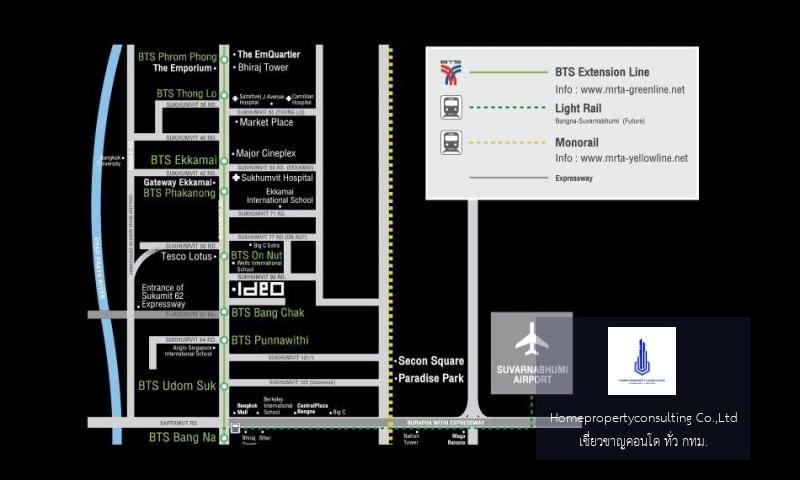The width and height of the screenshot is (800, 480).
Task: Click the BTS Phrom Phong station circle marker
Action: coord(223,60)
